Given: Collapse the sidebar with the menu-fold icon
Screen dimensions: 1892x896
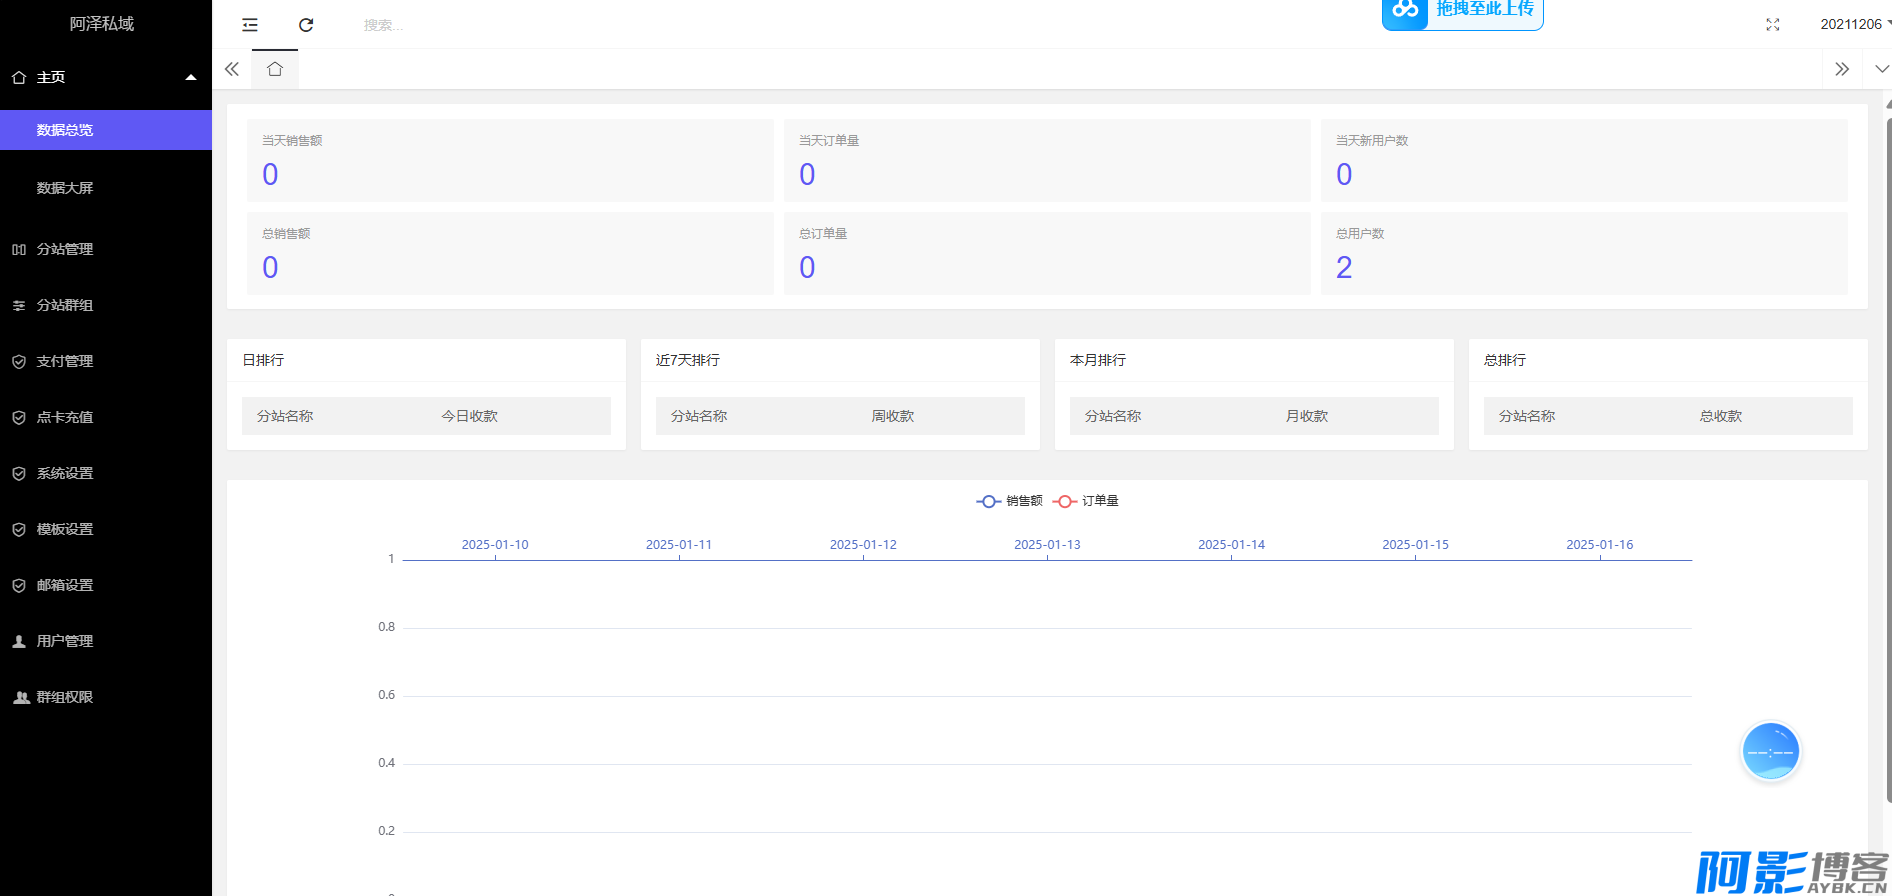Looking at the screenshot, I should click(x=250, y=25).
